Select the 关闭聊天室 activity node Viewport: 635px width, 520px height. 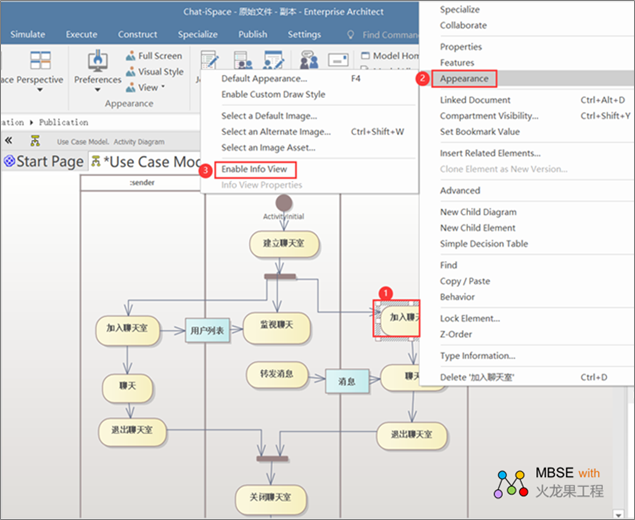point(271,499)
